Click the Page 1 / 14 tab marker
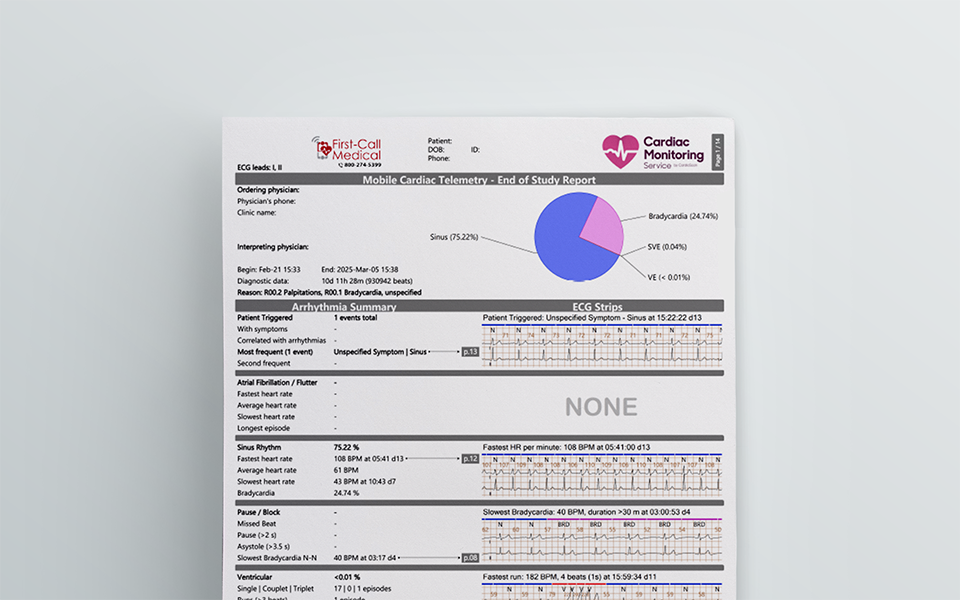The height and width of the screenshot is (600, 960). click(718, 152)
